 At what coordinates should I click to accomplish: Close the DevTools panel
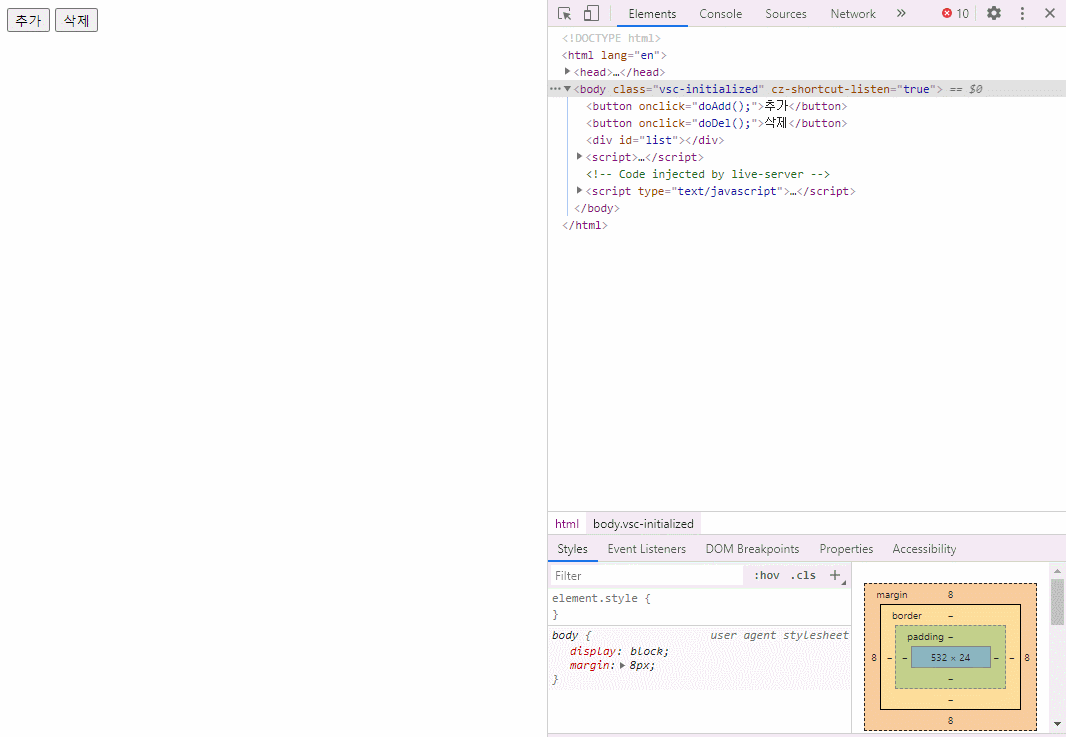coord(1050,14)
